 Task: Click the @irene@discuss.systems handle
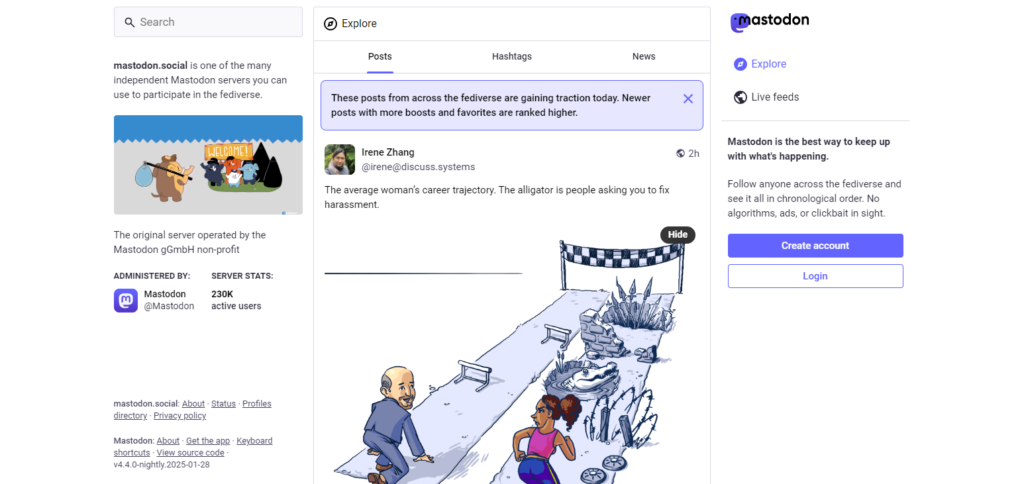pos(418,167)
